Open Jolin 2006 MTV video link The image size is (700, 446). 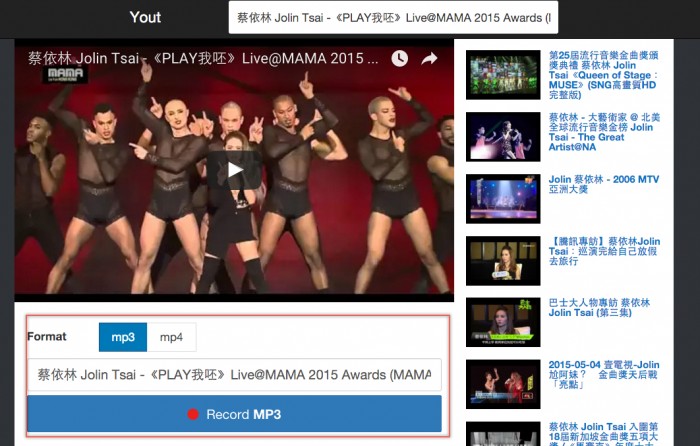click(x=604, y=184)
